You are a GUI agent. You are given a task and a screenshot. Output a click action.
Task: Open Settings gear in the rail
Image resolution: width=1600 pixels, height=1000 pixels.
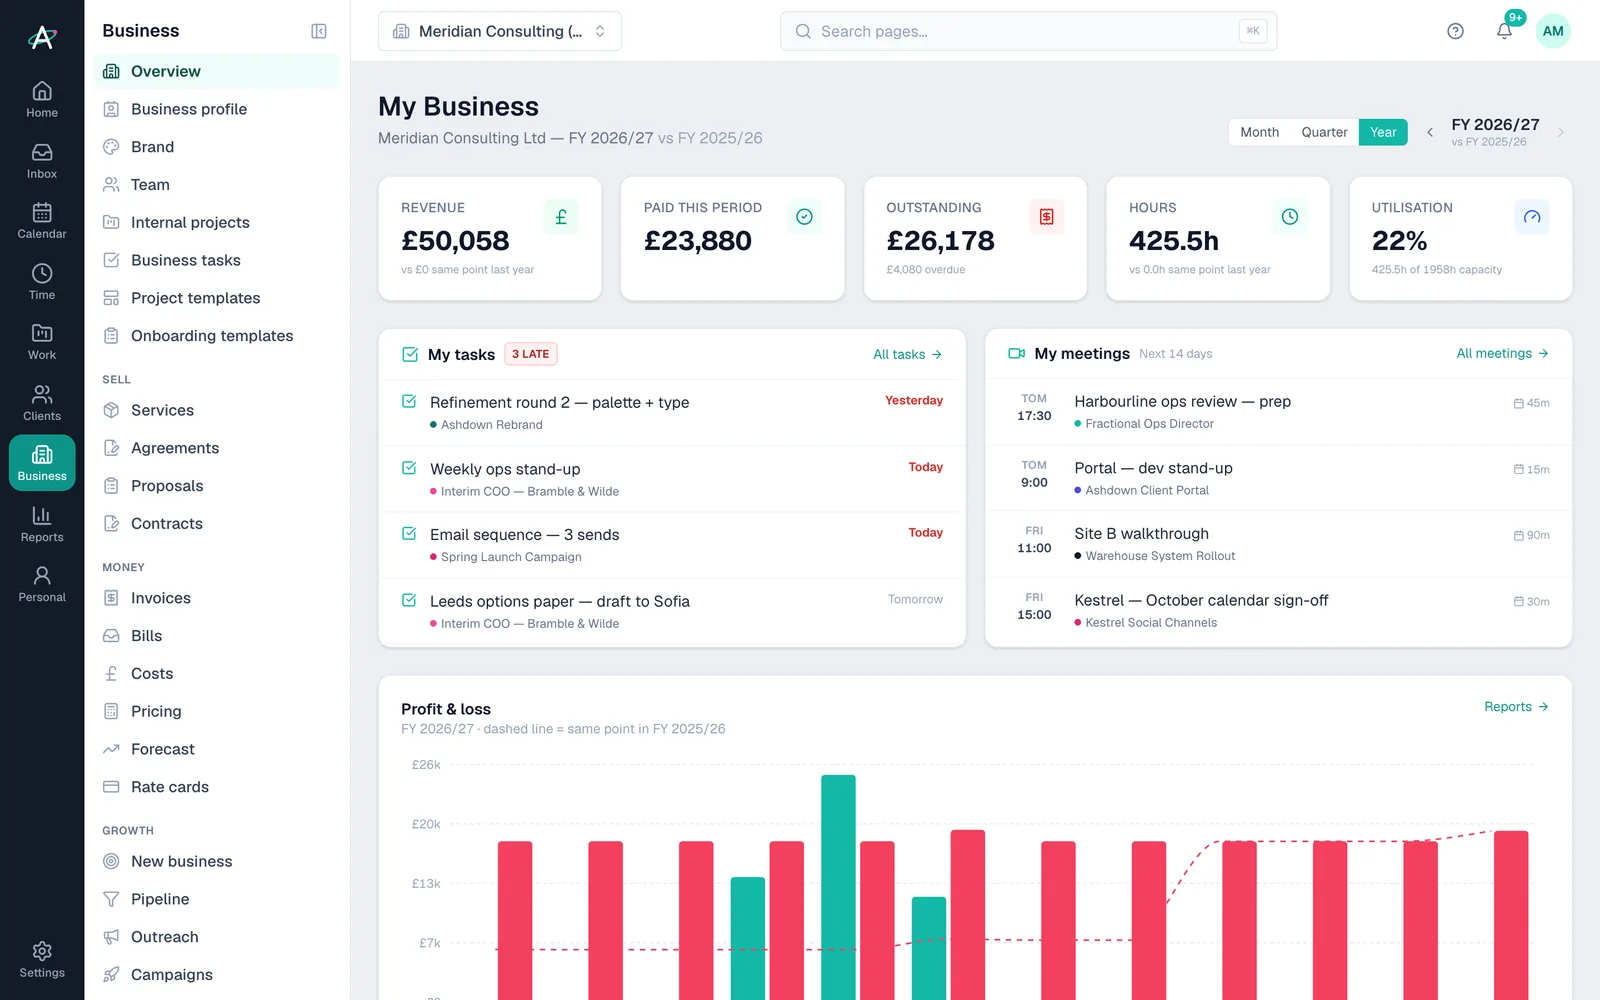tap(42, 960)
